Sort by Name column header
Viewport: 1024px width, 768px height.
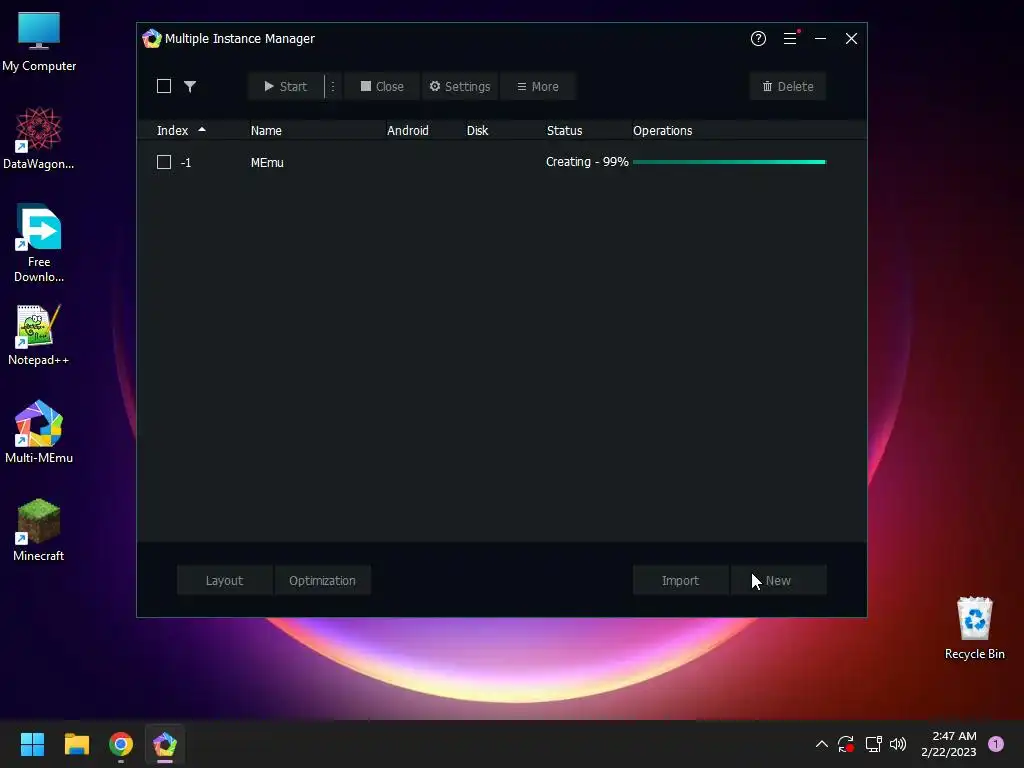(x=266, y=131)
